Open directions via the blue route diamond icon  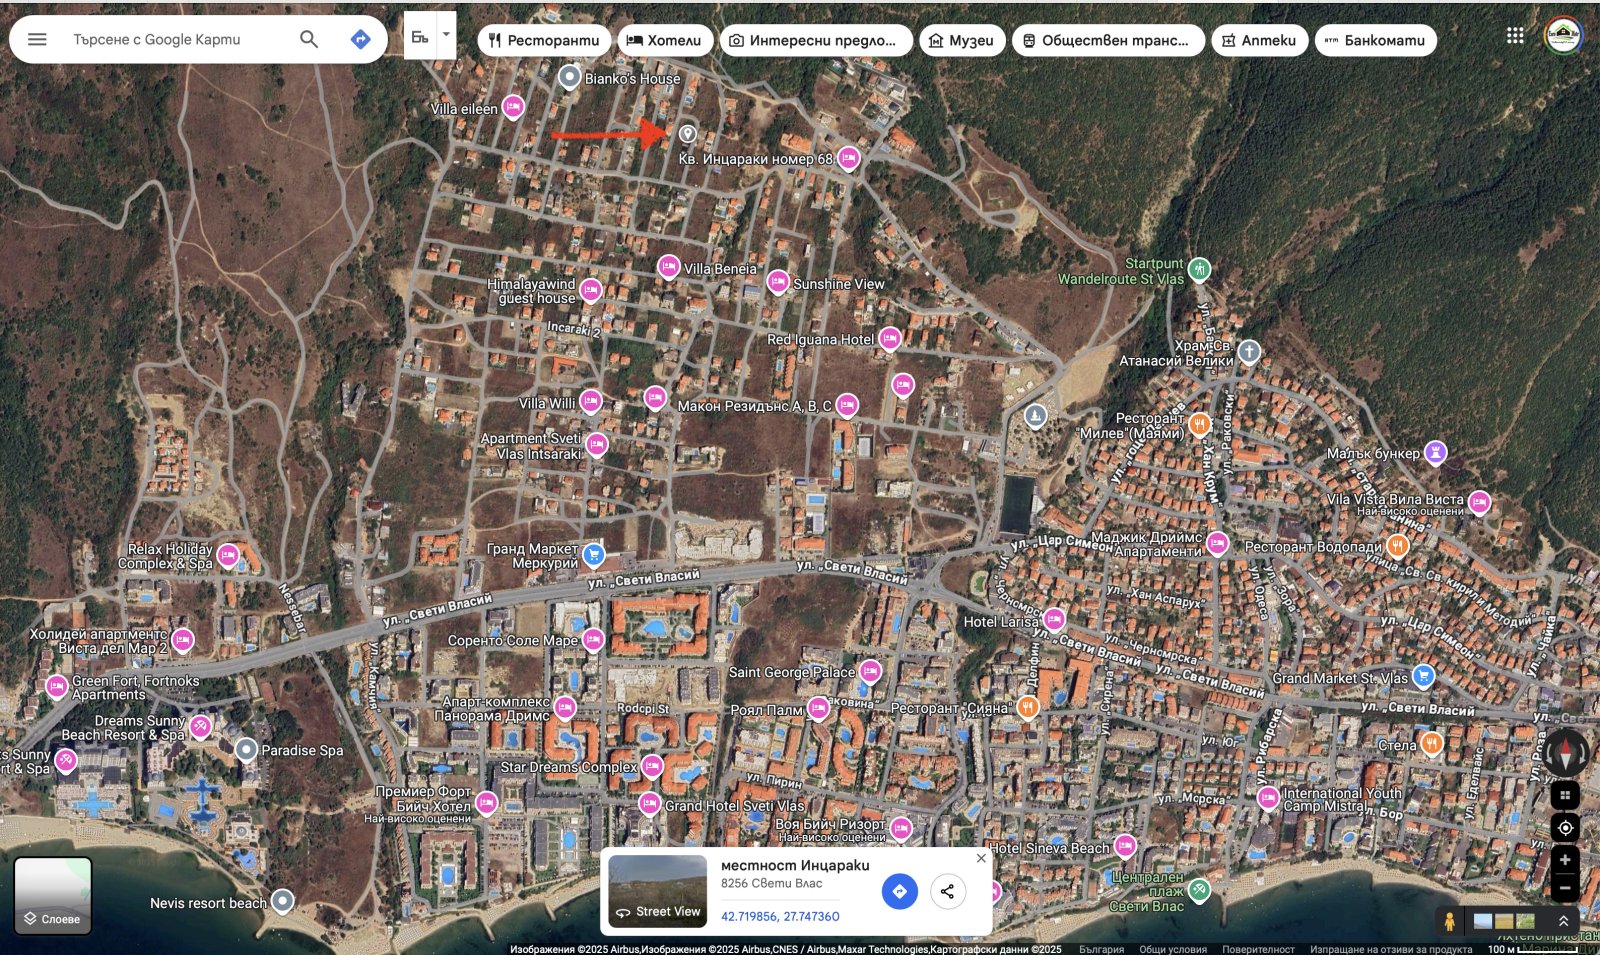click(361, 38)
